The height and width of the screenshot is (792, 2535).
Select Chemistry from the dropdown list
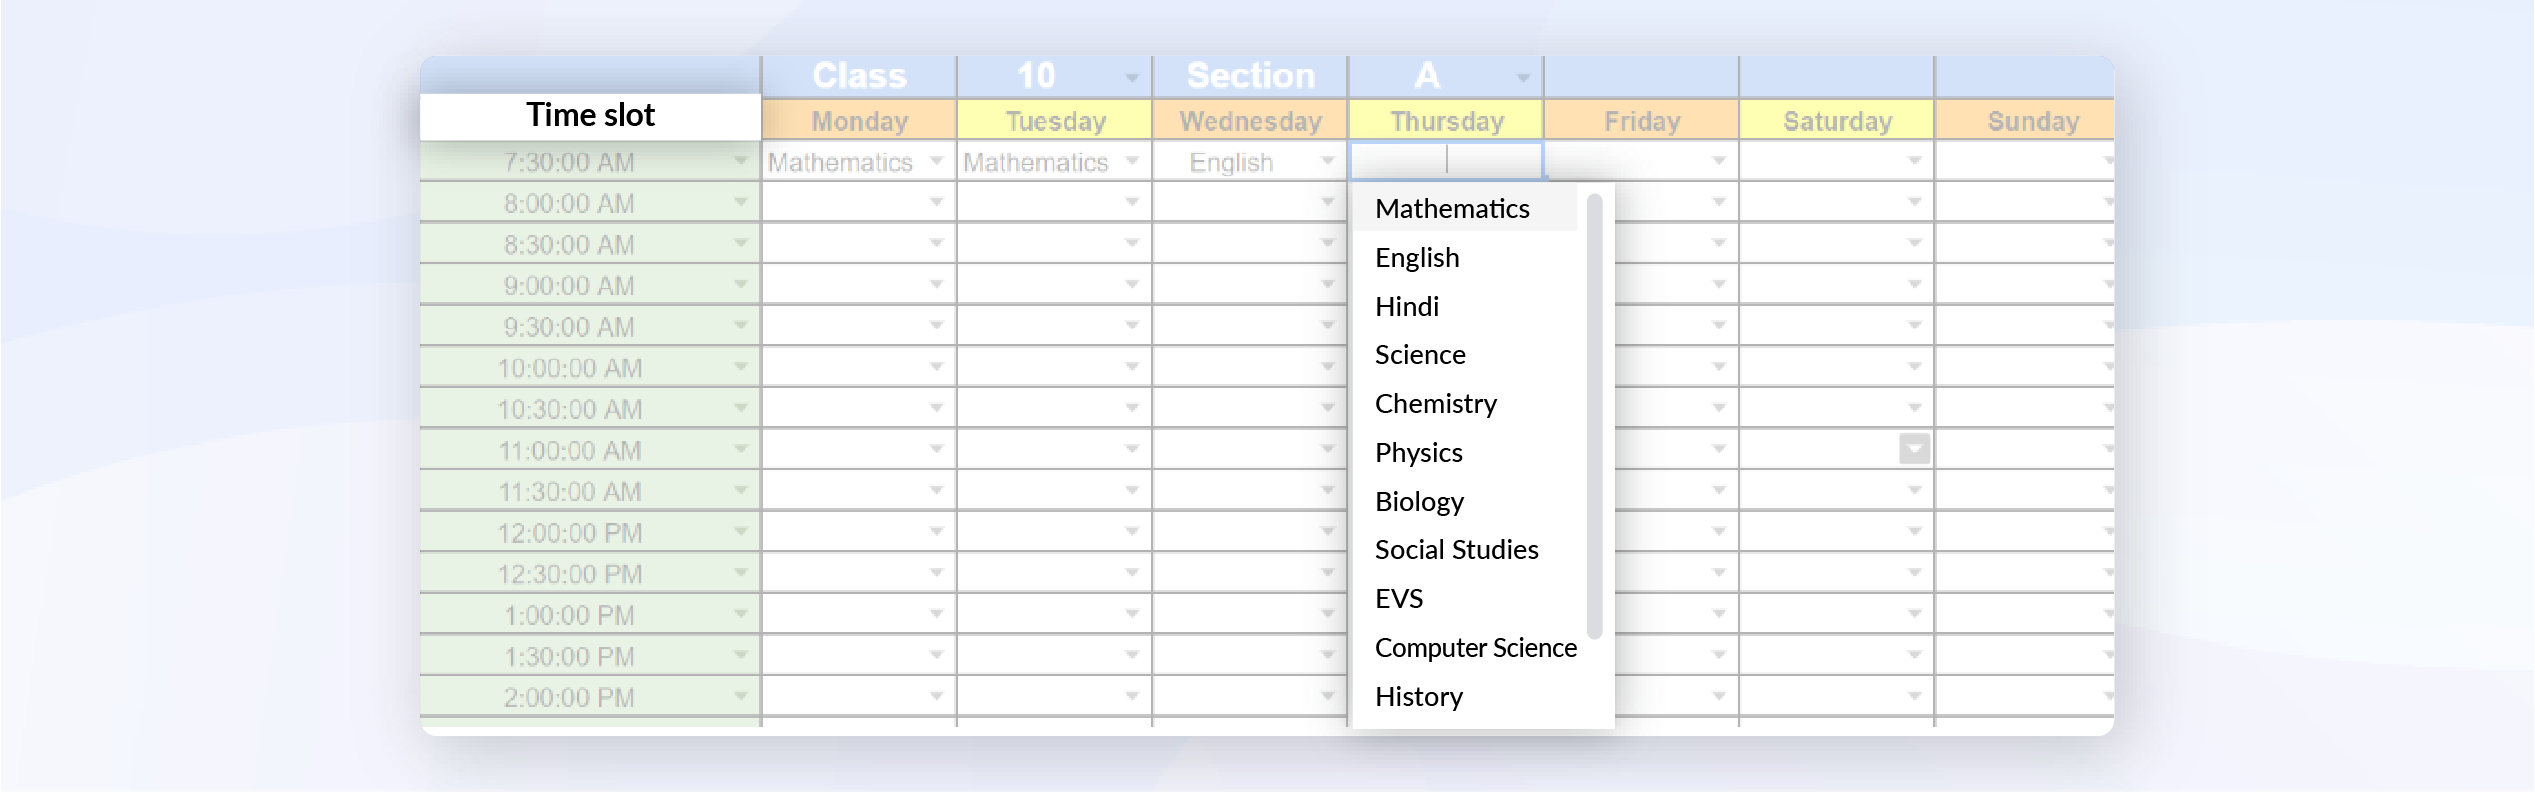1435,404
